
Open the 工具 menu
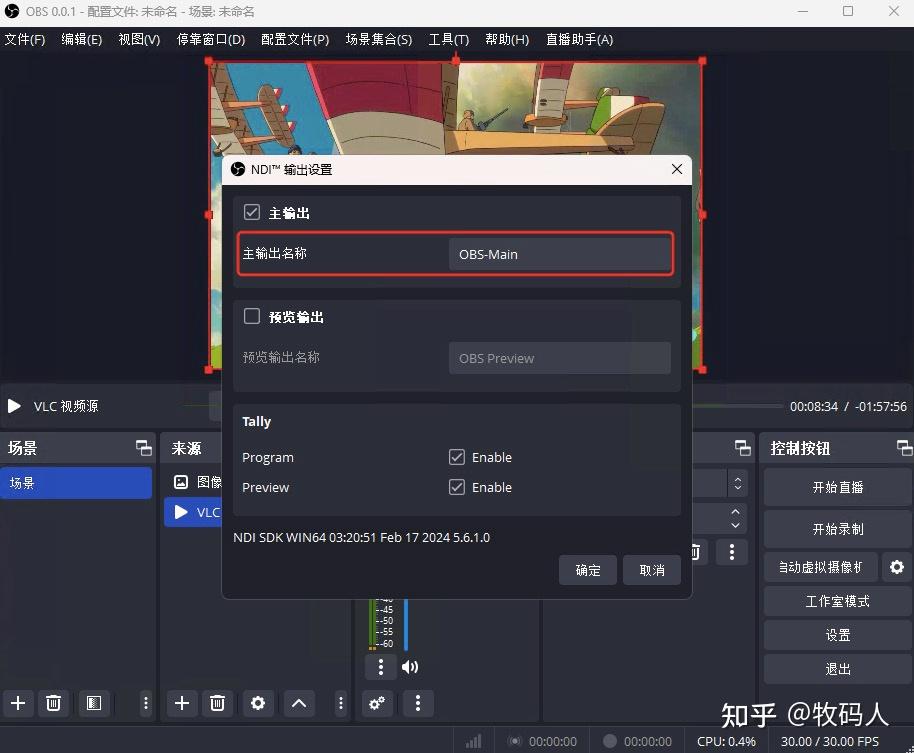[448, 39]
